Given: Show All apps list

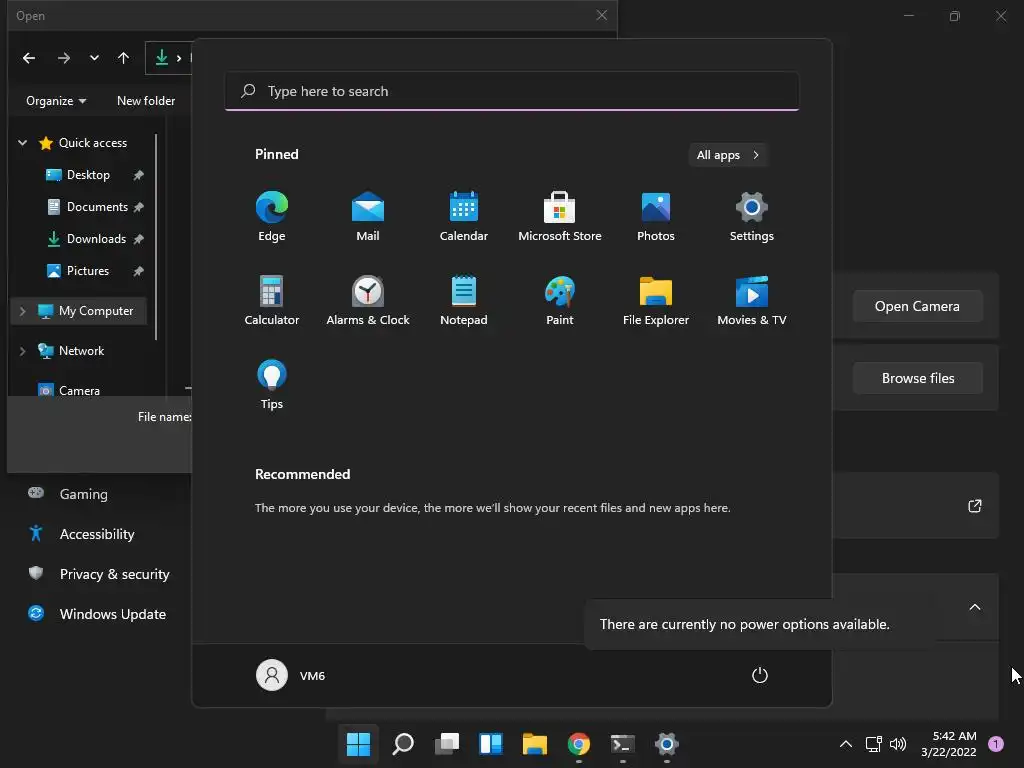Looking at the screenshot, I should pos(728,155).
